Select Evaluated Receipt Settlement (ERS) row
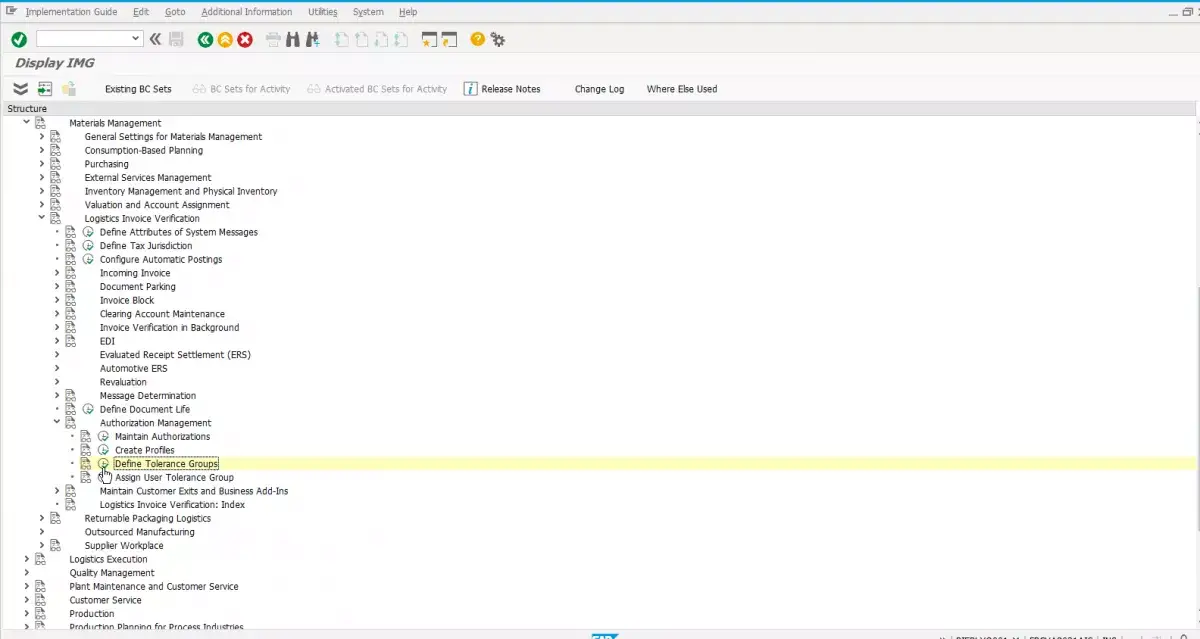Image resolution: width=1200 pixels, height=639 pixels. pos(175,355)
